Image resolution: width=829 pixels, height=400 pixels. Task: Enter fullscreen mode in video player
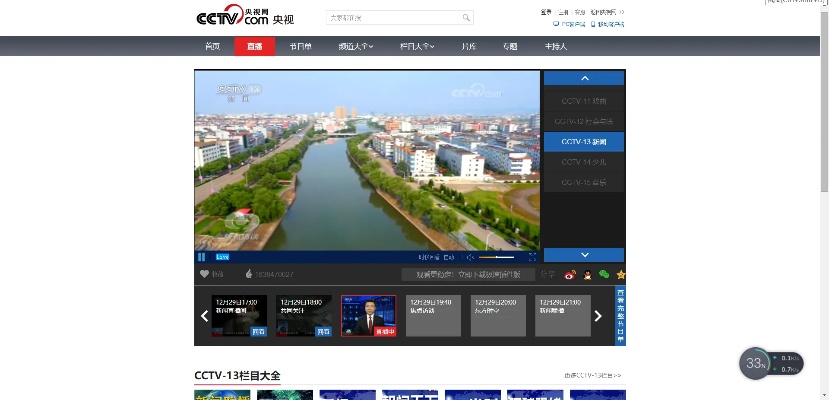coord(532,257)
